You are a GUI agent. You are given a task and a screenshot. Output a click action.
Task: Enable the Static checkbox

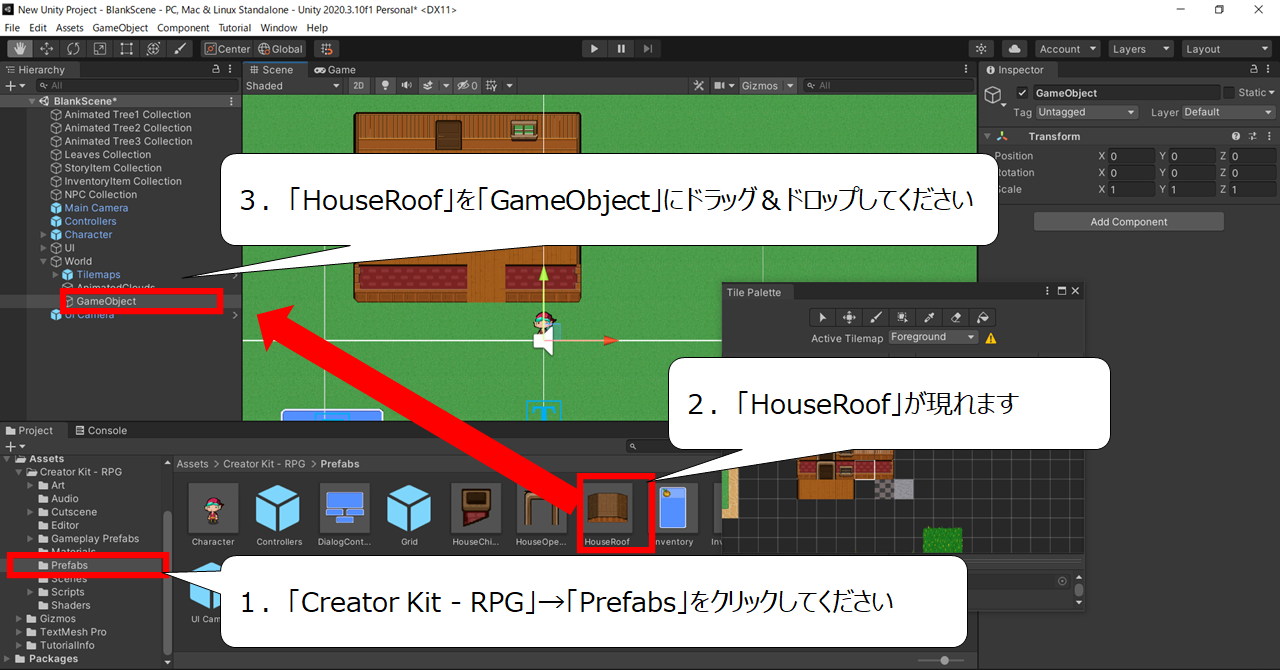pos(1229,93)
